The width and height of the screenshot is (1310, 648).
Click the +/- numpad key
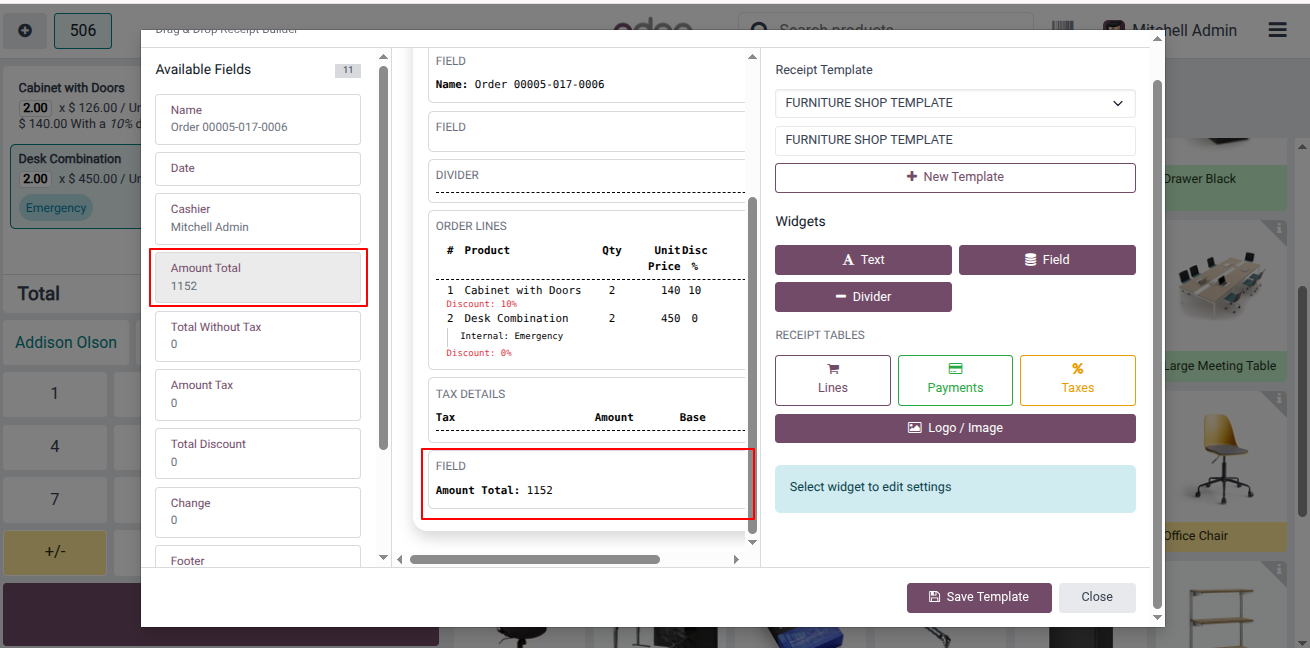click(x=55, y=552)
